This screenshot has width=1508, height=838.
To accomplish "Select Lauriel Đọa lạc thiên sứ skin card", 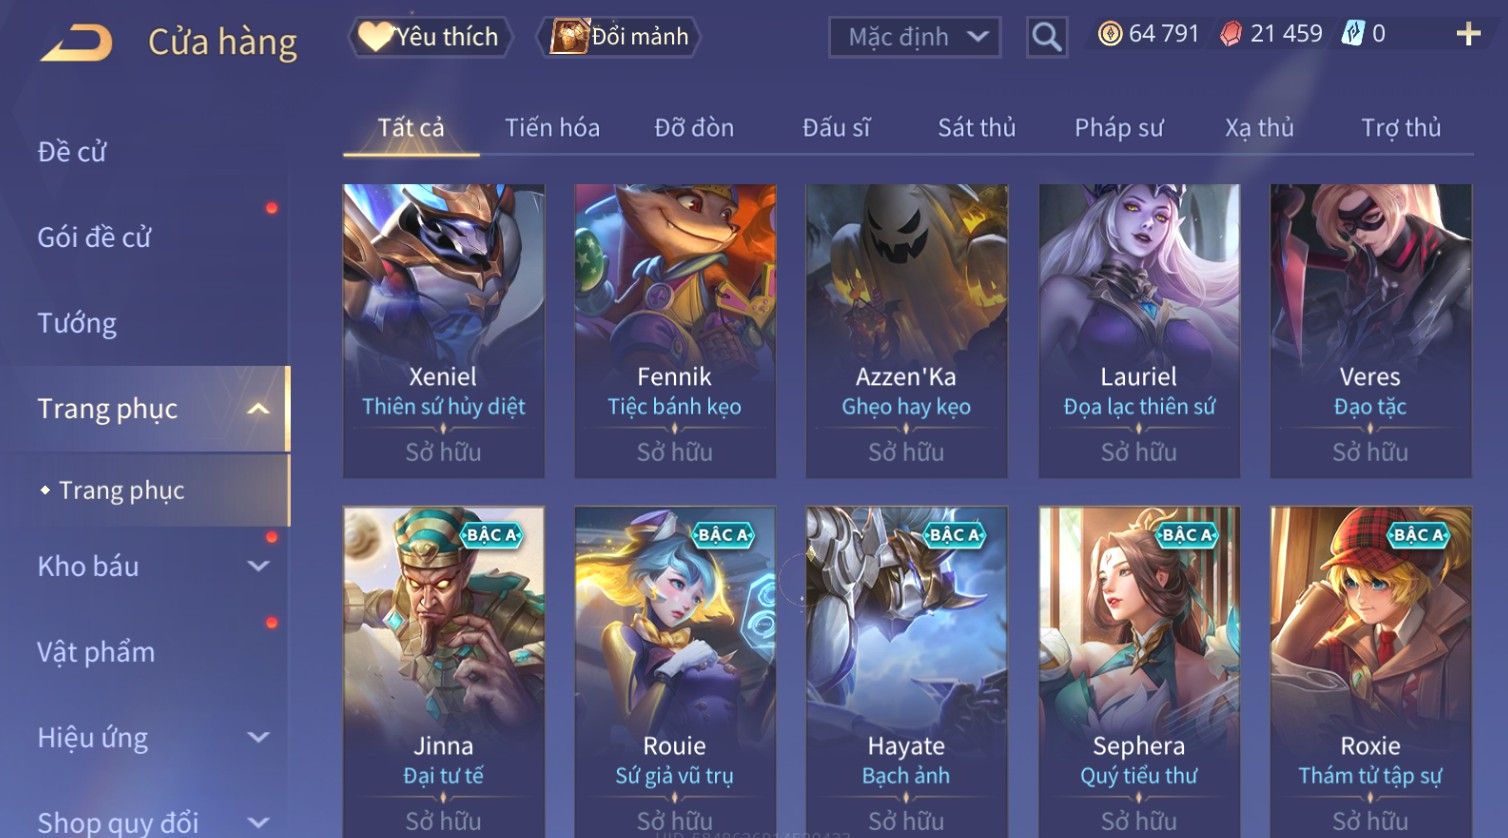I will (1139, 330).
